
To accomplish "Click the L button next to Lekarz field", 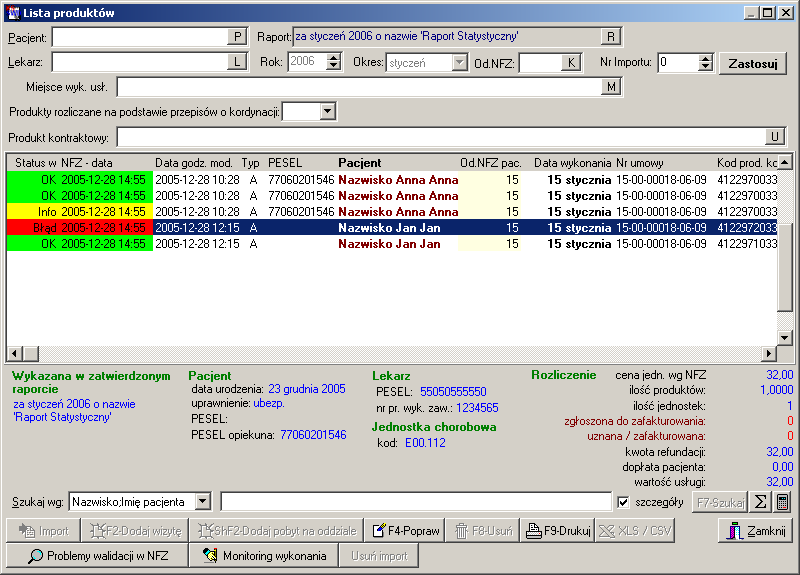I will (237, 62).
